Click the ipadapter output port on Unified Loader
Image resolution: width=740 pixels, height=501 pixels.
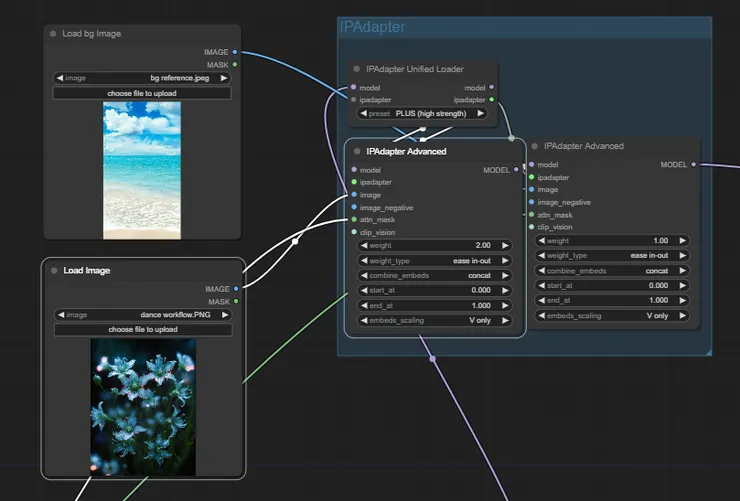(491, 100)
